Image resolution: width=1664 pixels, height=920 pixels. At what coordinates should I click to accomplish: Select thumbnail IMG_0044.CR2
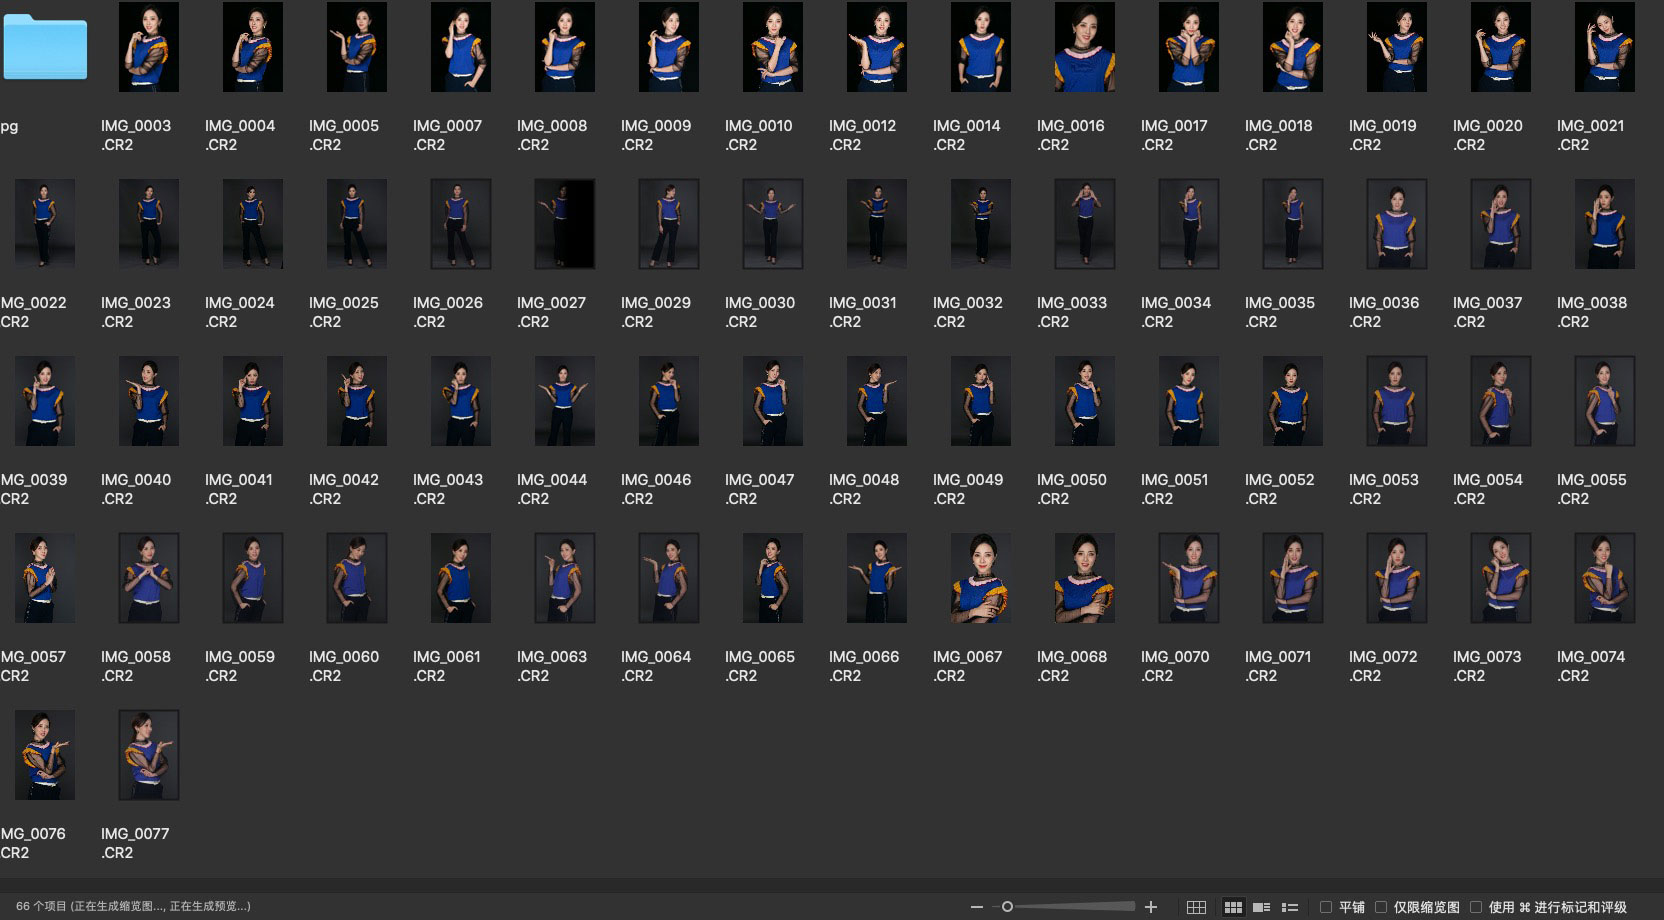[x=565, y=401]
